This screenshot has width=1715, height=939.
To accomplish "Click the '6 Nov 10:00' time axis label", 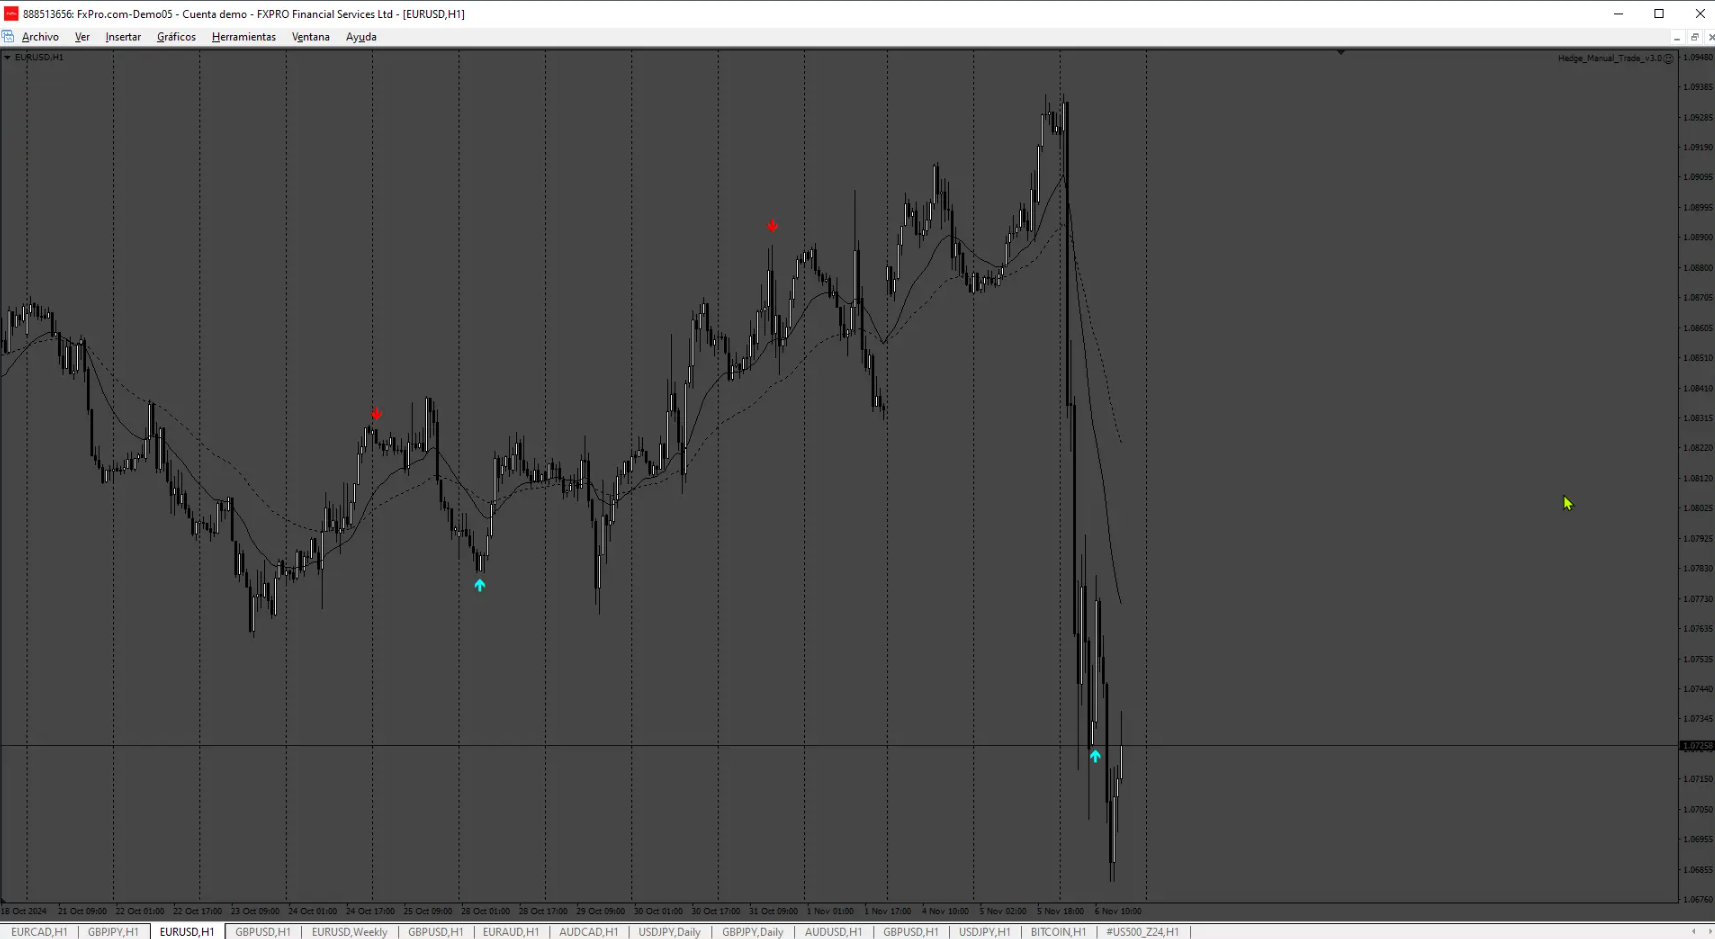I will (x=1118, y=911).
